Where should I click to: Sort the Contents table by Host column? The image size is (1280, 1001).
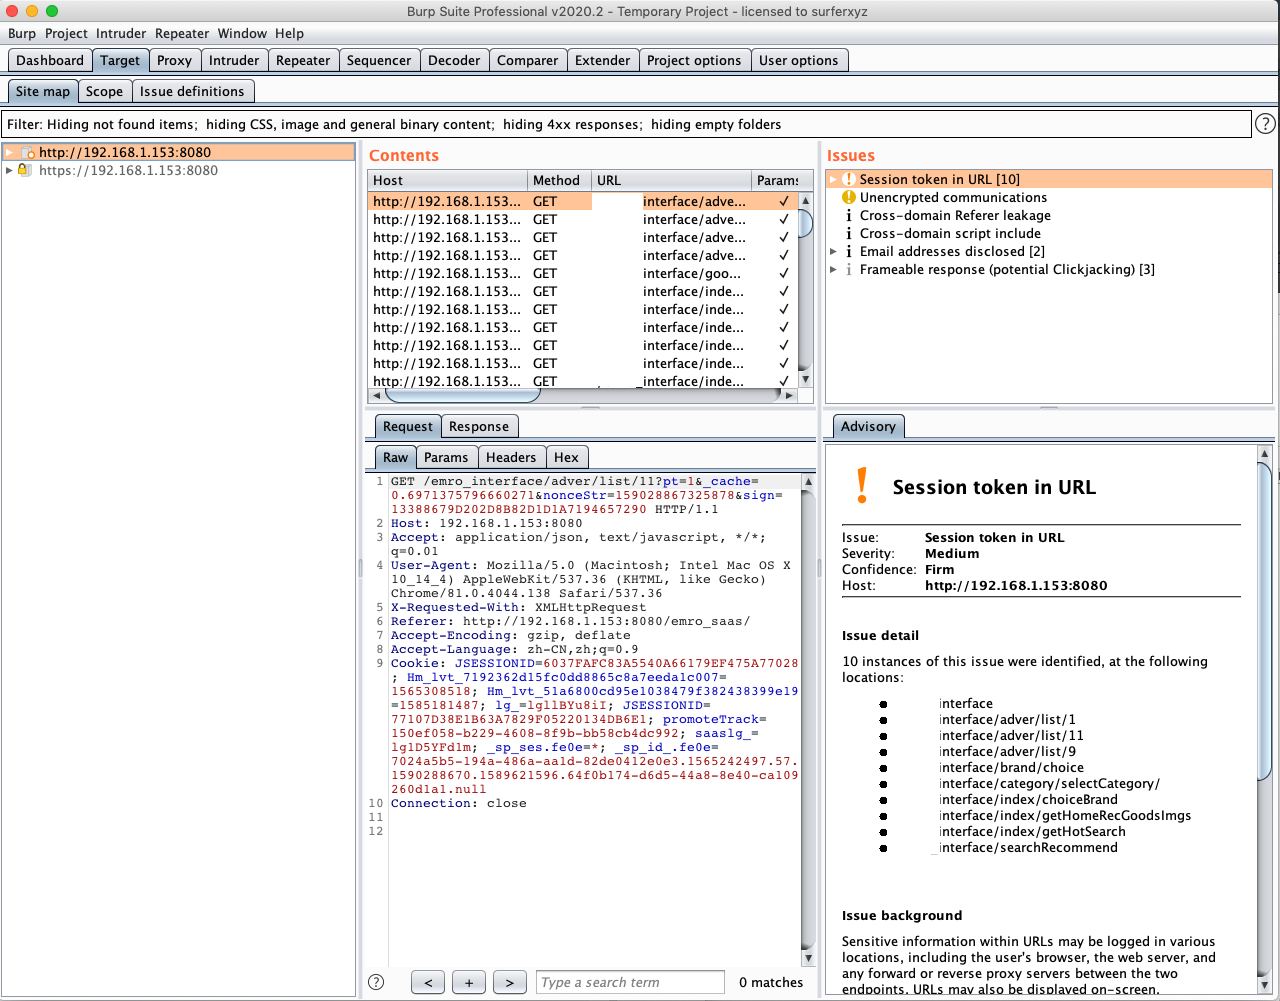coord(447,180)
